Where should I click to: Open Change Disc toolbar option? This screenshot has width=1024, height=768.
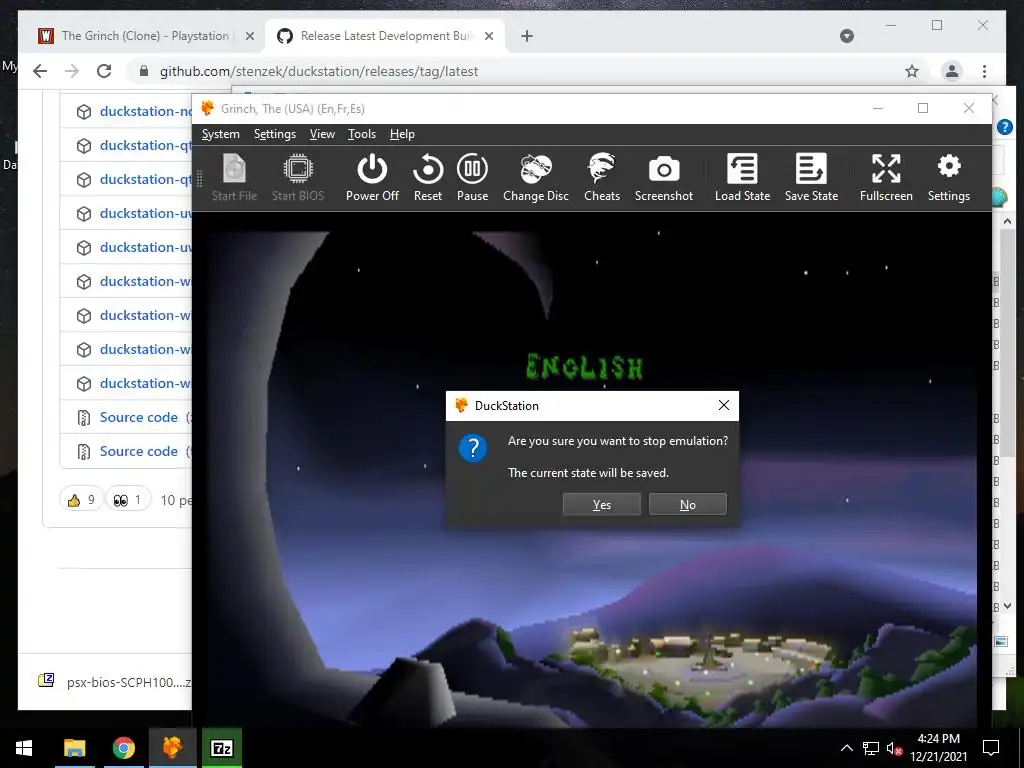click(x=536, y=178)
